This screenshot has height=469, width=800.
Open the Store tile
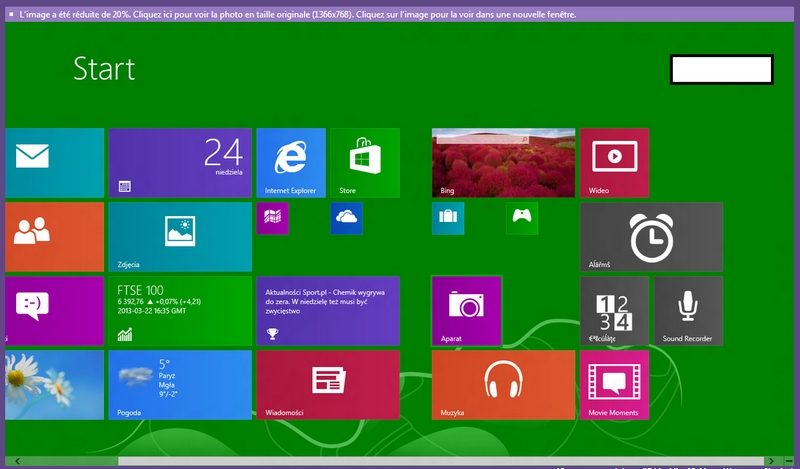tap(365, 162)
